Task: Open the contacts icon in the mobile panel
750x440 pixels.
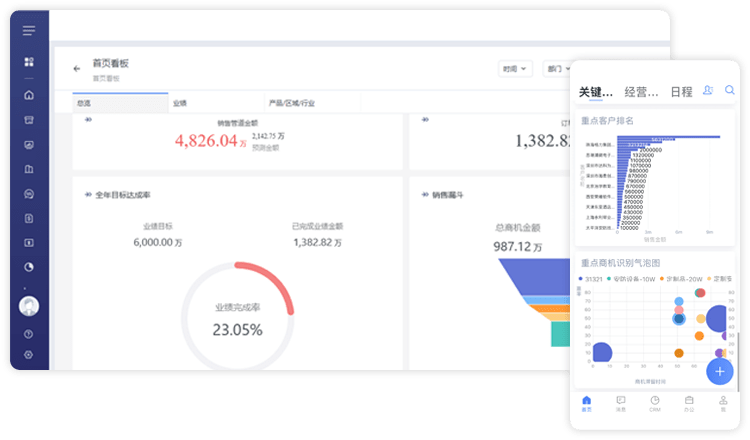Action: click(x=708, y=90)
